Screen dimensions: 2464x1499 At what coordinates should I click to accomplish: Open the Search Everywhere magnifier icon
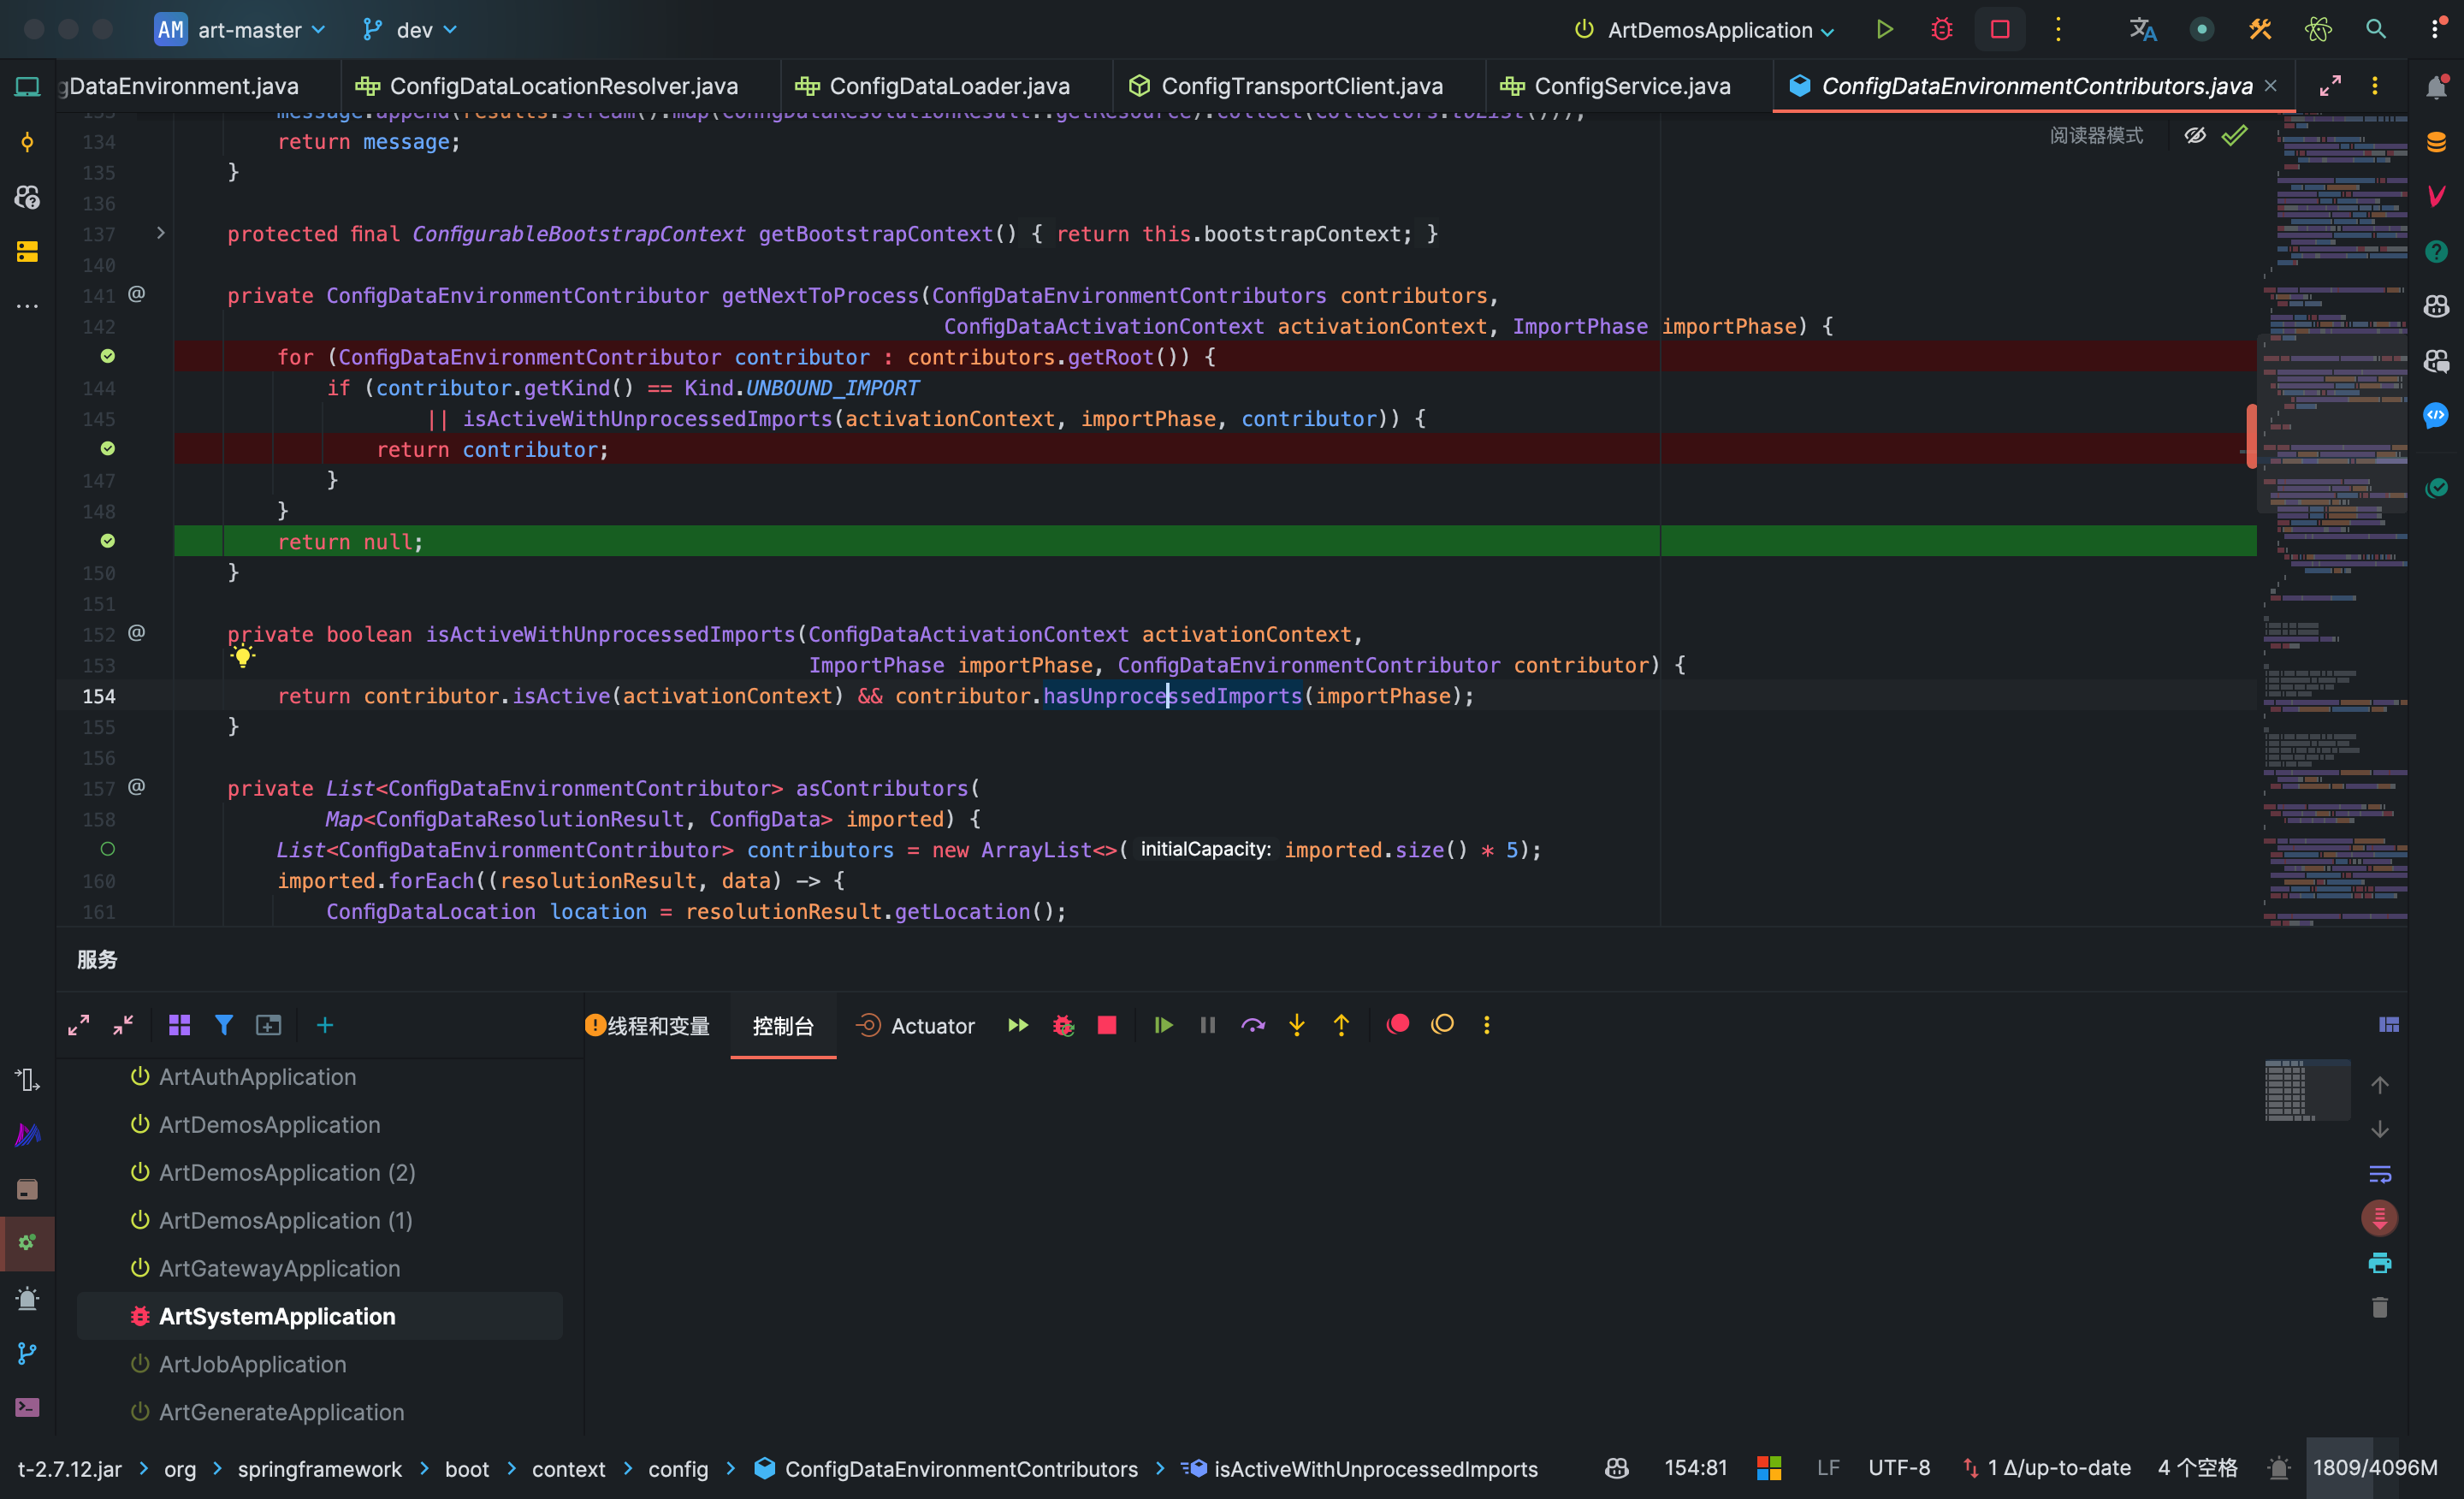pyautogui.click(x=2375, y=29)
